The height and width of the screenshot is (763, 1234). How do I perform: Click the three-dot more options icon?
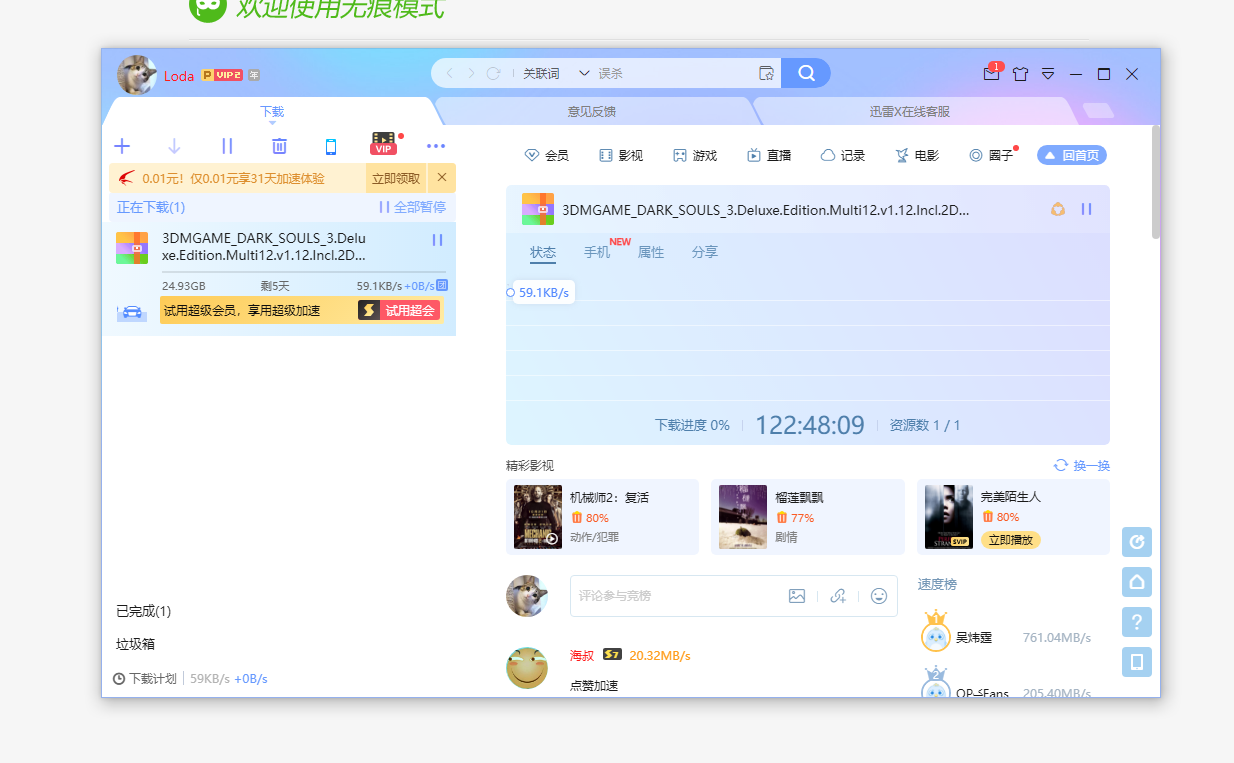tap(435, 145)
